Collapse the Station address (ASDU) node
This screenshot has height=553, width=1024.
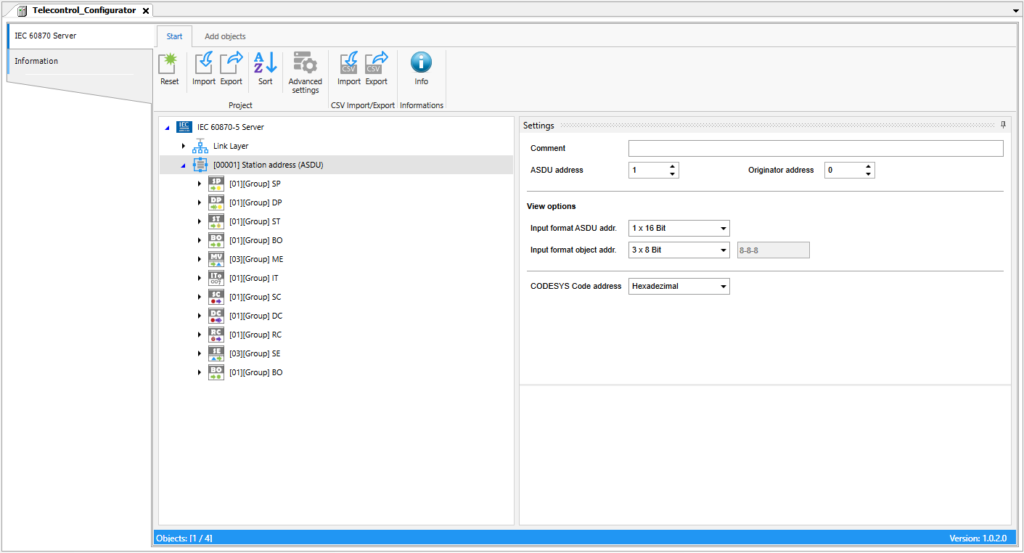point(183,165)
